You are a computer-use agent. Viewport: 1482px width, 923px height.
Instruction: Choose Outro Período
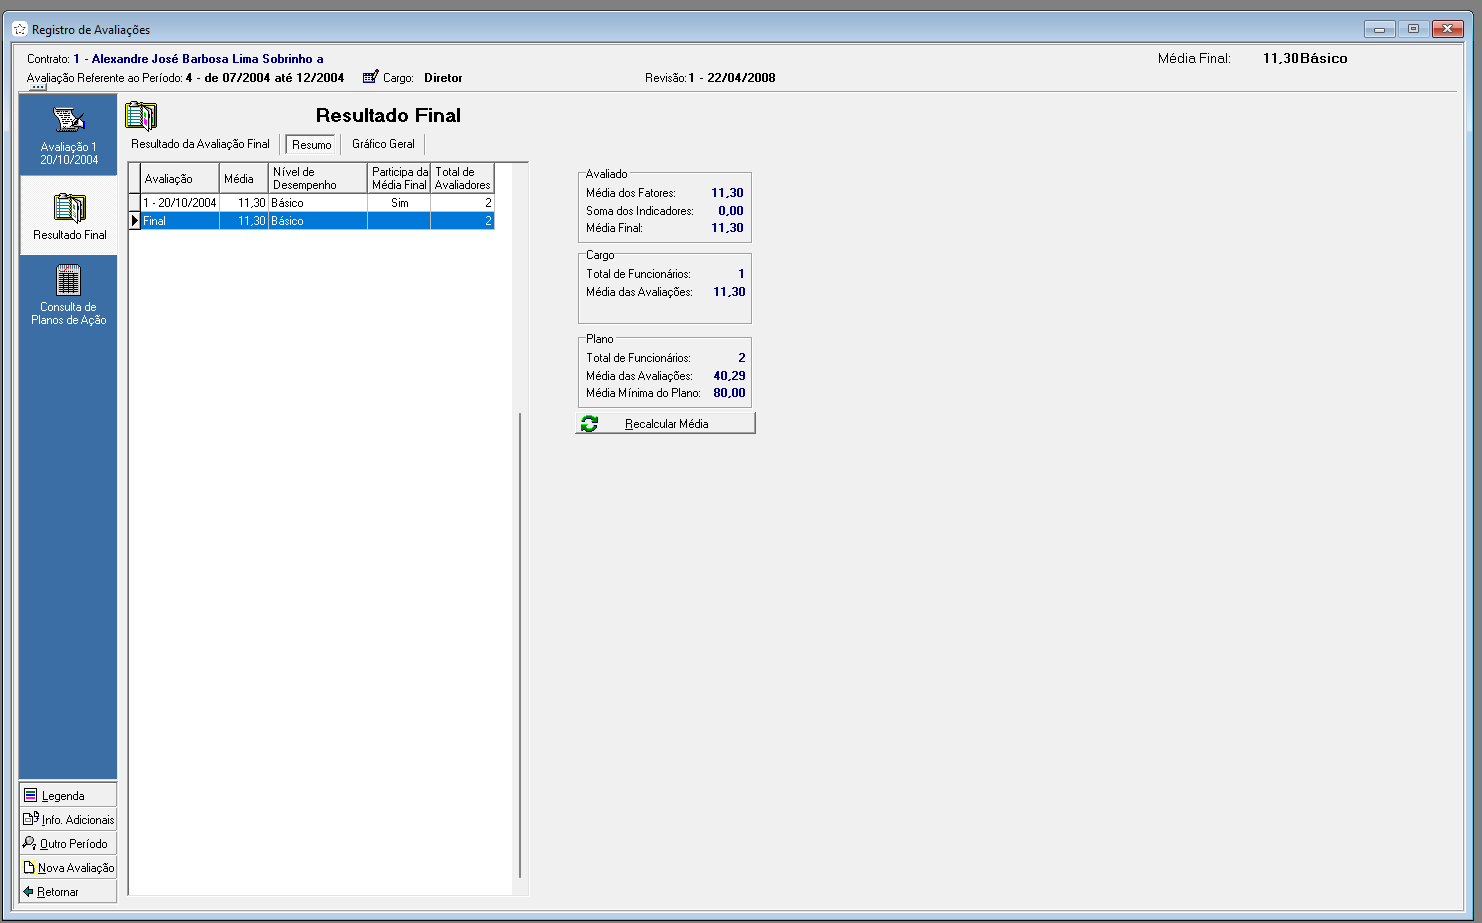(x=68, y=844)
